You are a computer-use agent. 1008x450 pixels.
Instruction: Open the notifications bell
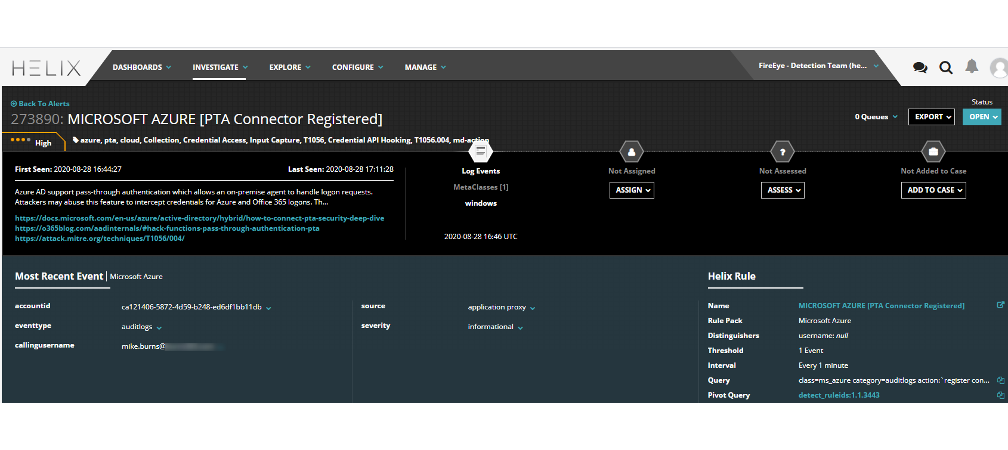[971, 66]
